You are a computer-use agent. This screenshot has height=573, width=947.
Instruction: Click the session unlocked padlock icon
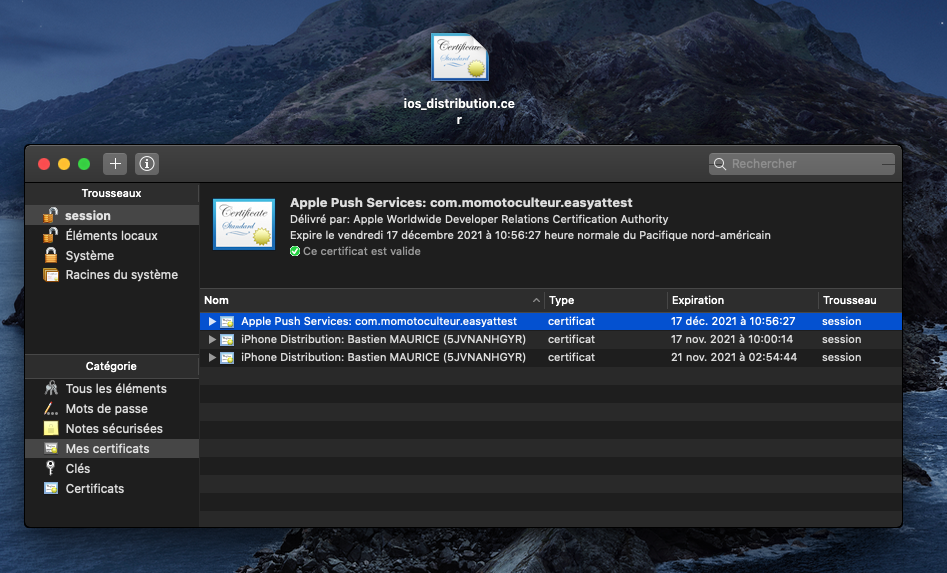pos(51,215)
